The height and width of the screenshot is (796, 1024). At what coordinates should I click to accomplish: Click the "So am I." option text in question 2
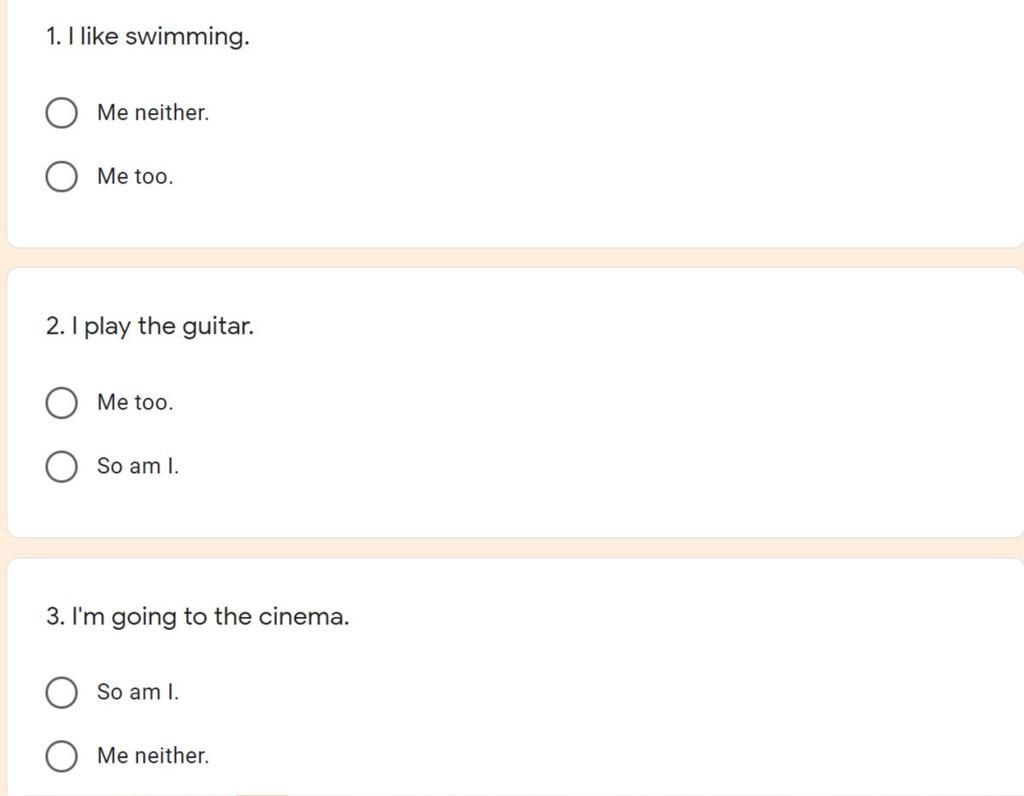pos(138,466)
